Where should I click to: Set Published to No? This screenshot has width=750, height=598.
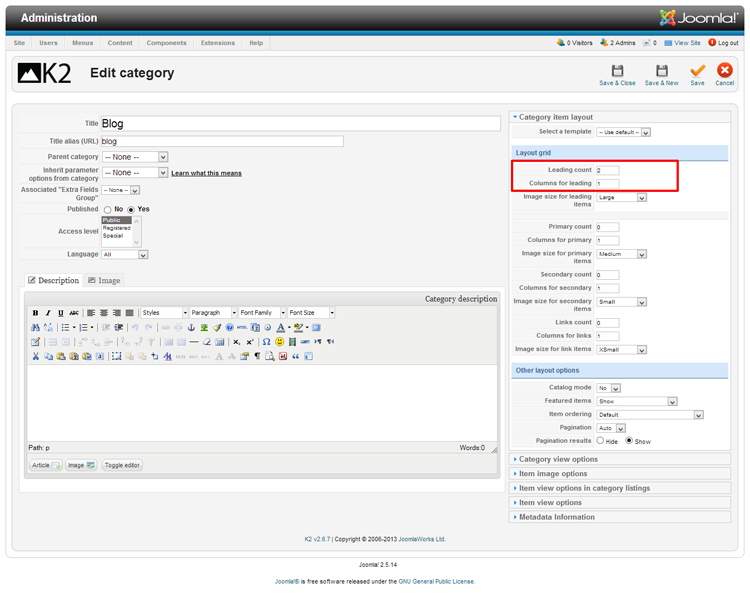click(107, 210)
